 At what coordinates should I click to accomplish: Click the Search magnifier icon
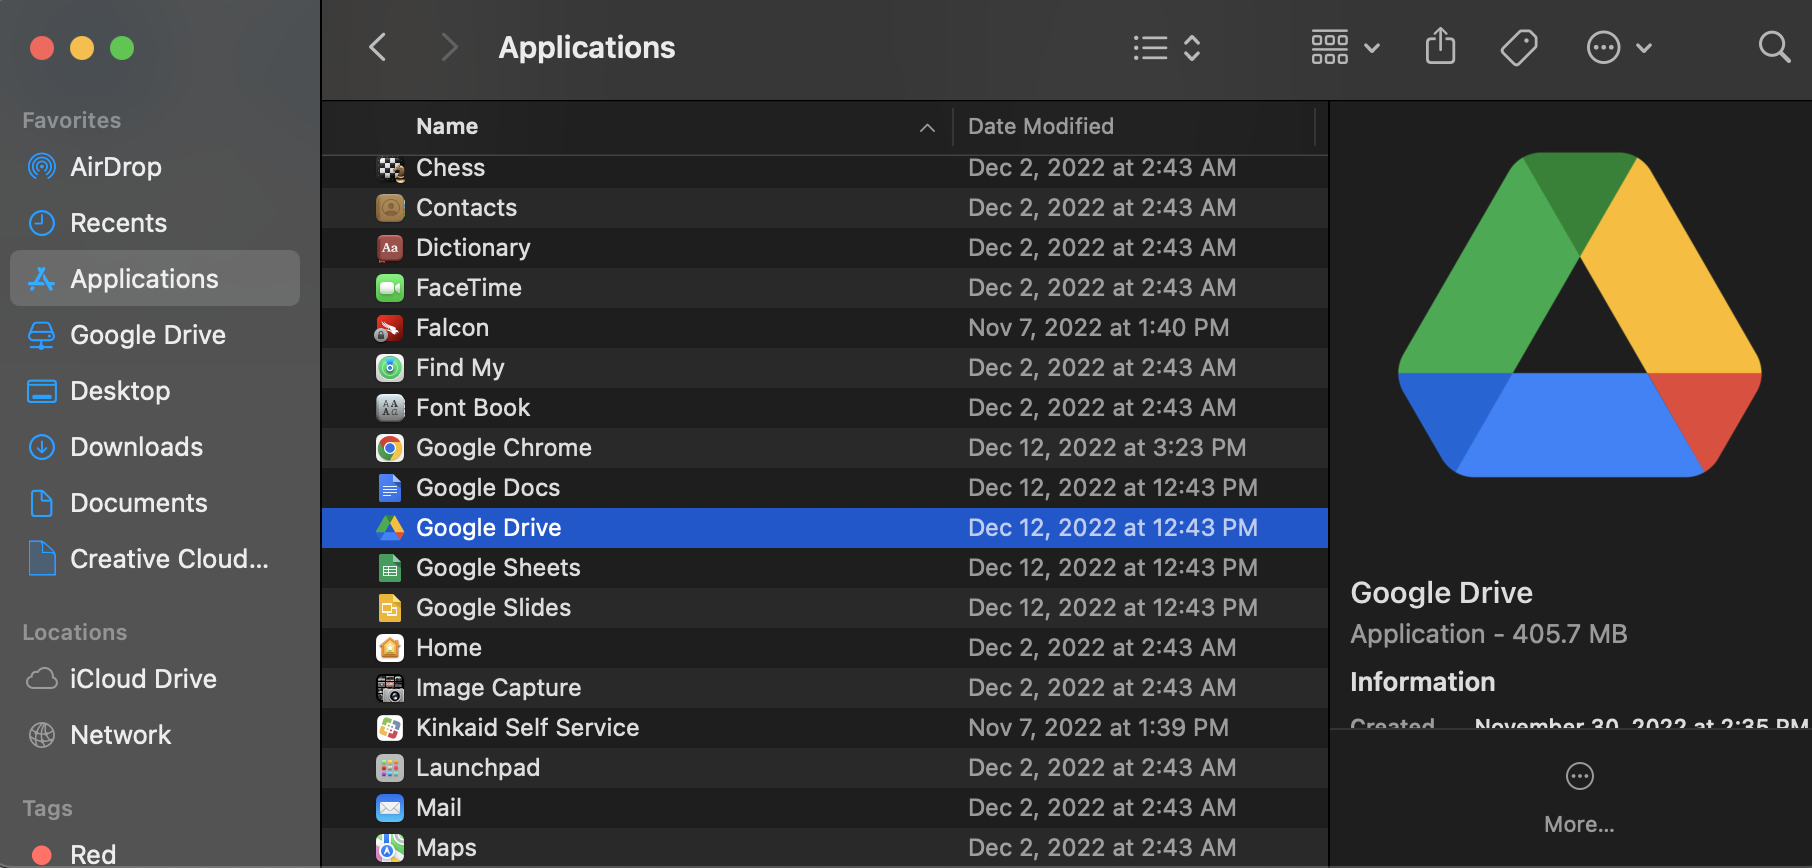[x=1774, y=47]
